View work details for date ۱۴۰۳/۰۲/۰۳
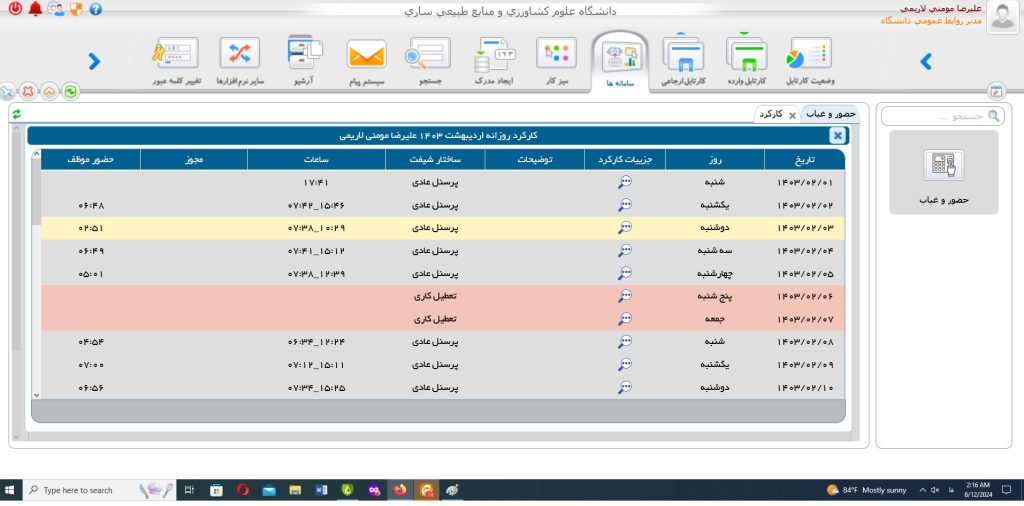Screen dimensions: 1024x506 click(625, 228)
